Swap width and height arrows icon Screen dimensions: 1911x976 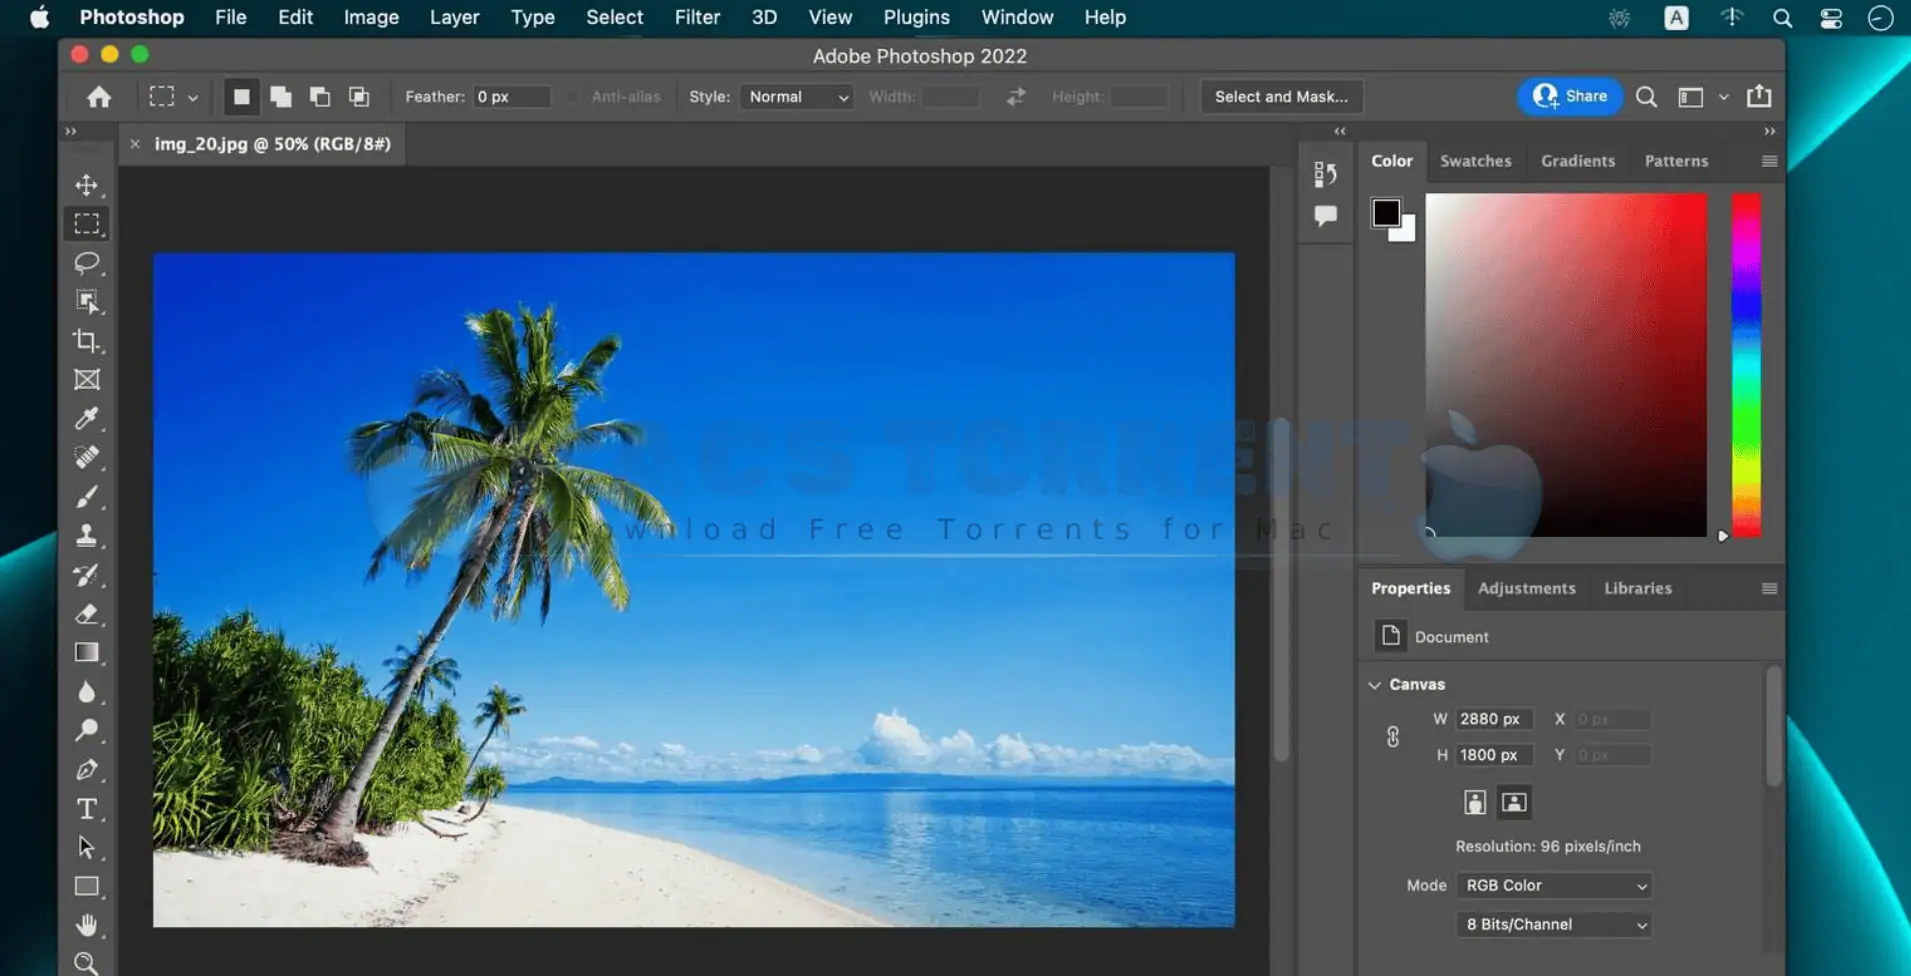(x=1016, y=97)
